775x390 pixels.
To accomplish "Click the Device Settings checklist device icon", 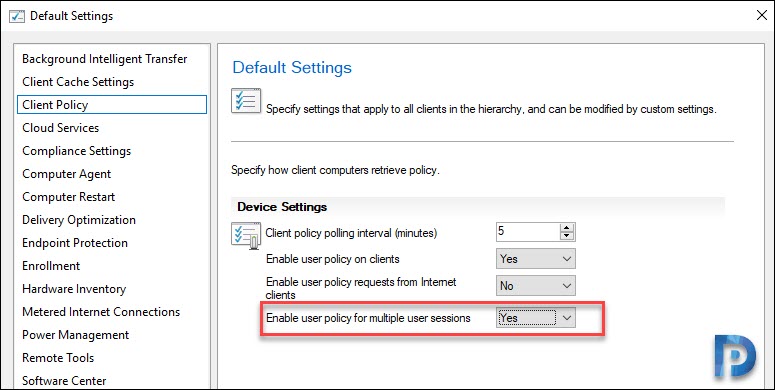I will click(246, 236).
